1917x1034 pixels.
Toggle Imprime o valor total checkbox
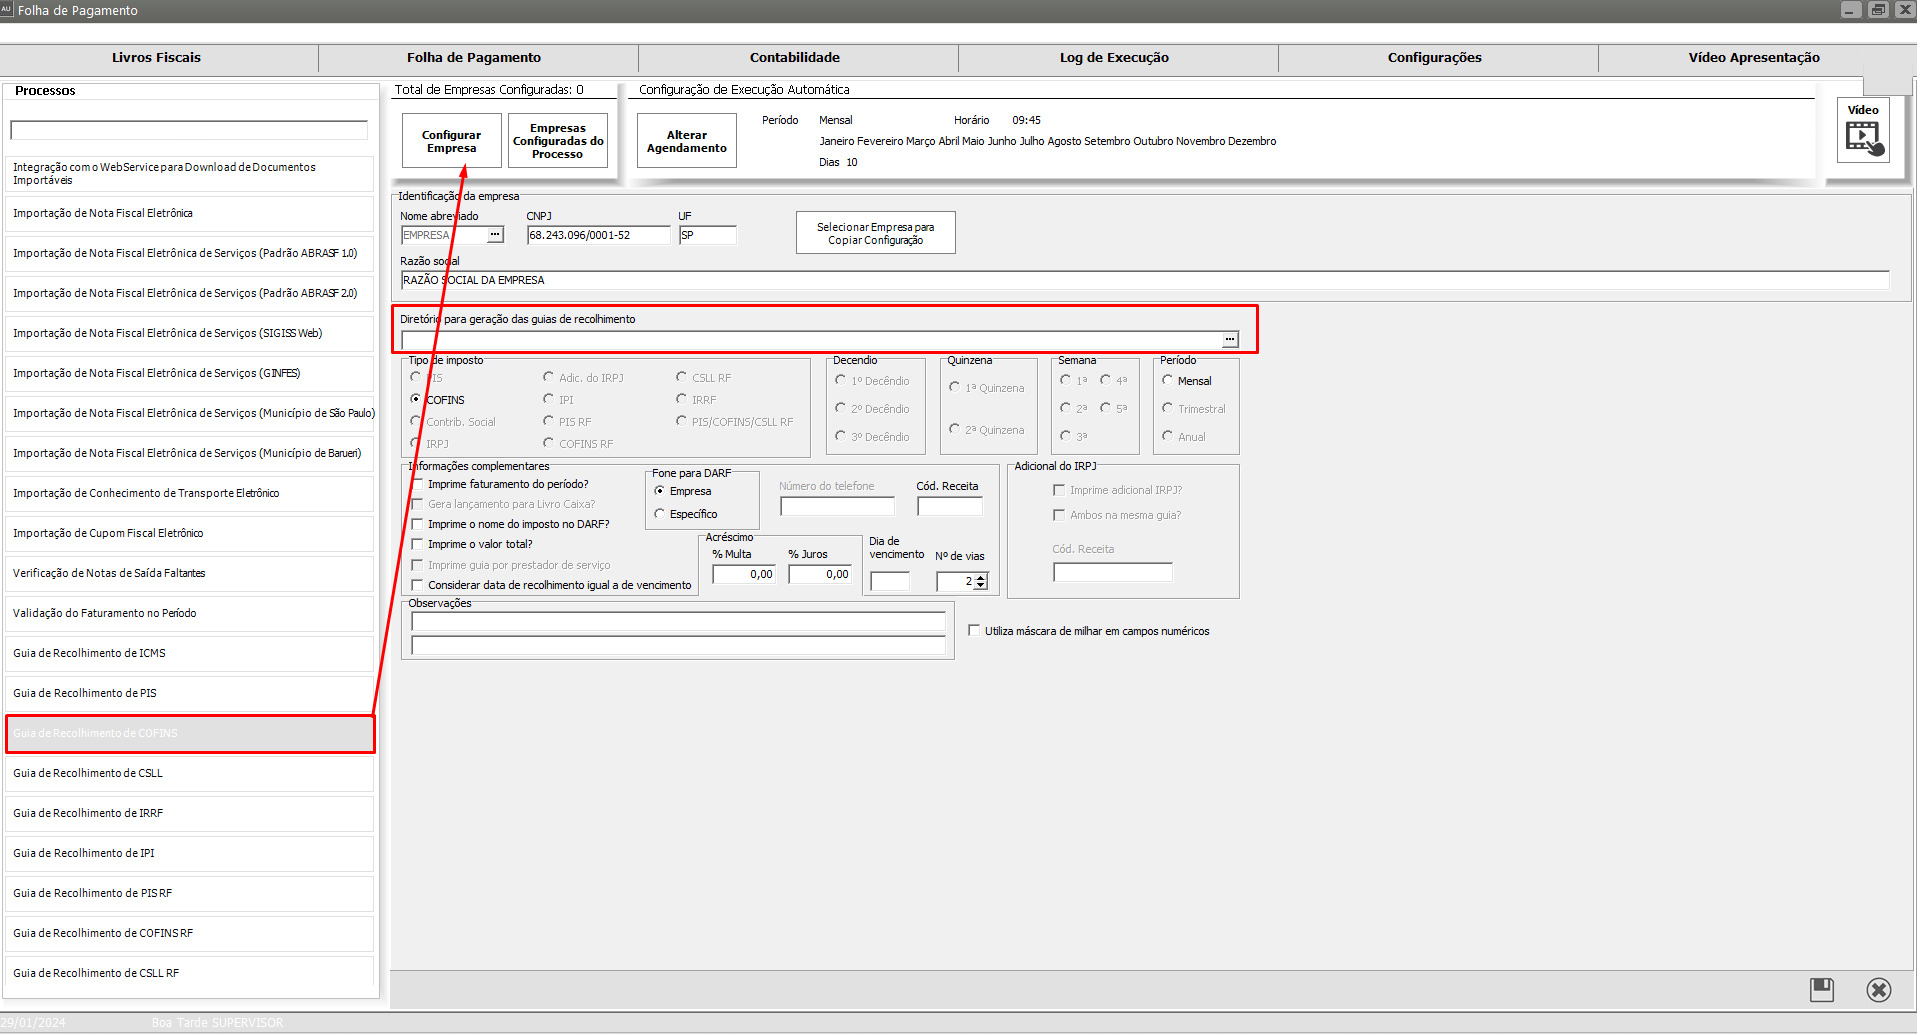tap(418, 544)
